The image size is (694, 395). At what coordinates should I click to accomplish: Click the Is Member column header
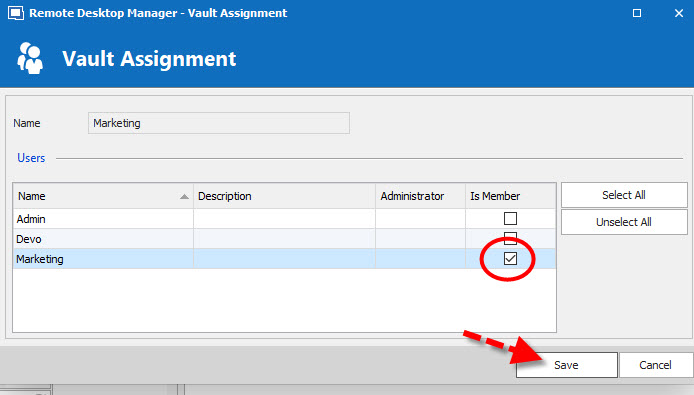click(510, 196)
